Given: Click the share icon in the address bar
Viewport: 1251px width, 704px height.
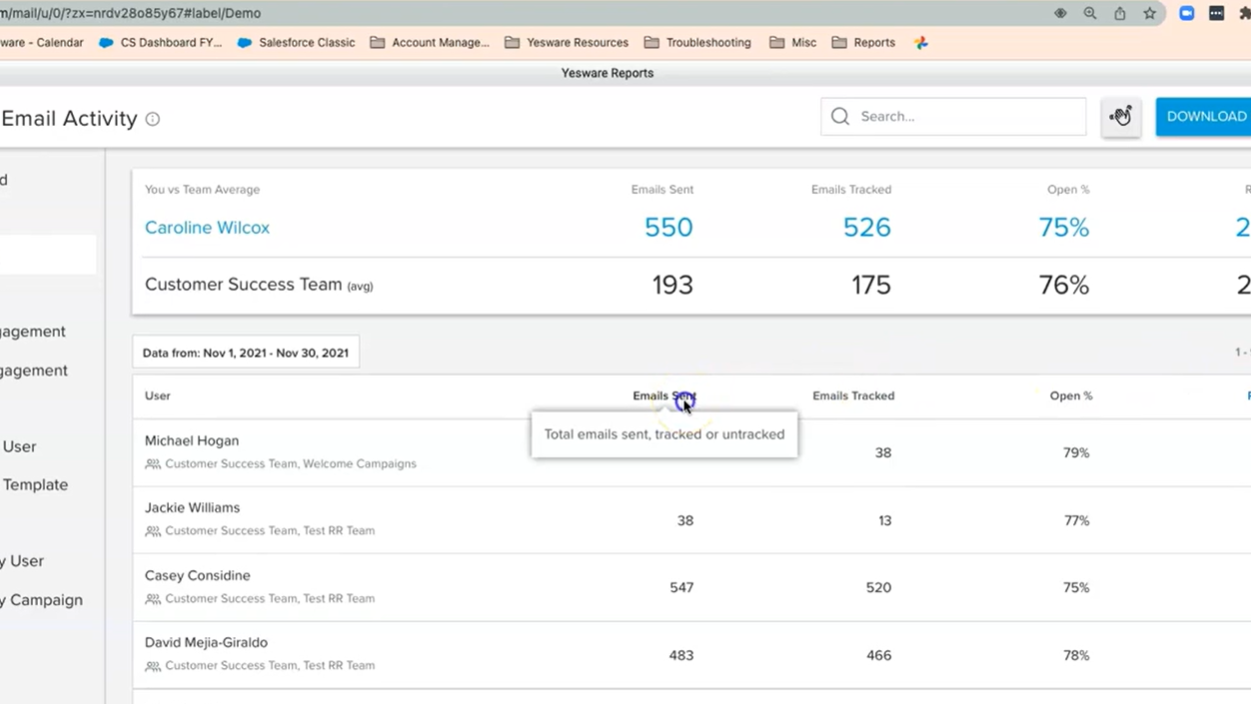Looking at the screenshot, I should [x=1120, y=13].
